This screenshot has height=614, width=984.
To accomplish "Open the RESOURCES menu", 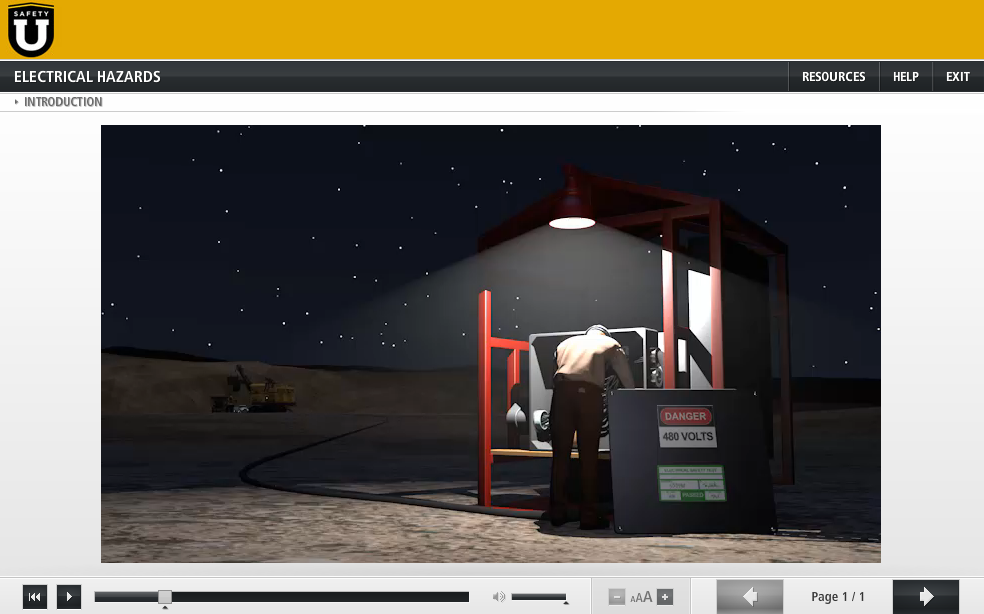I will [833, 77].
